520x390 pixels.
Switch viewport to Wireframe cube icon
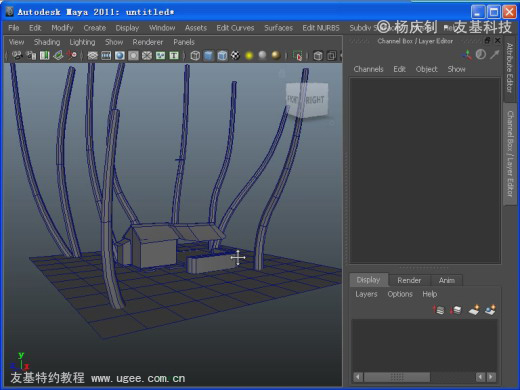click(195, 55)
